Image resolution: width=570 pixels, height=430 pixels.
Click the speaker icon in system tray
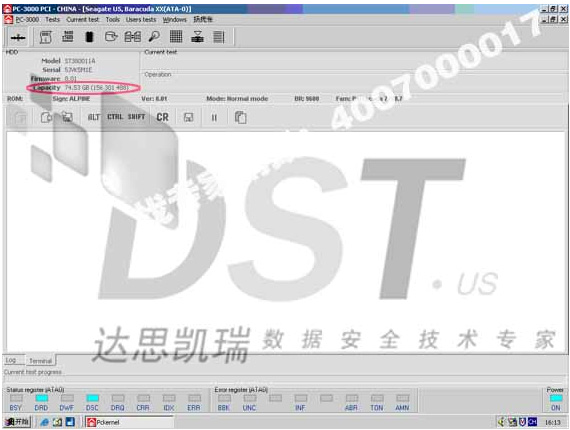coord(502,422)
